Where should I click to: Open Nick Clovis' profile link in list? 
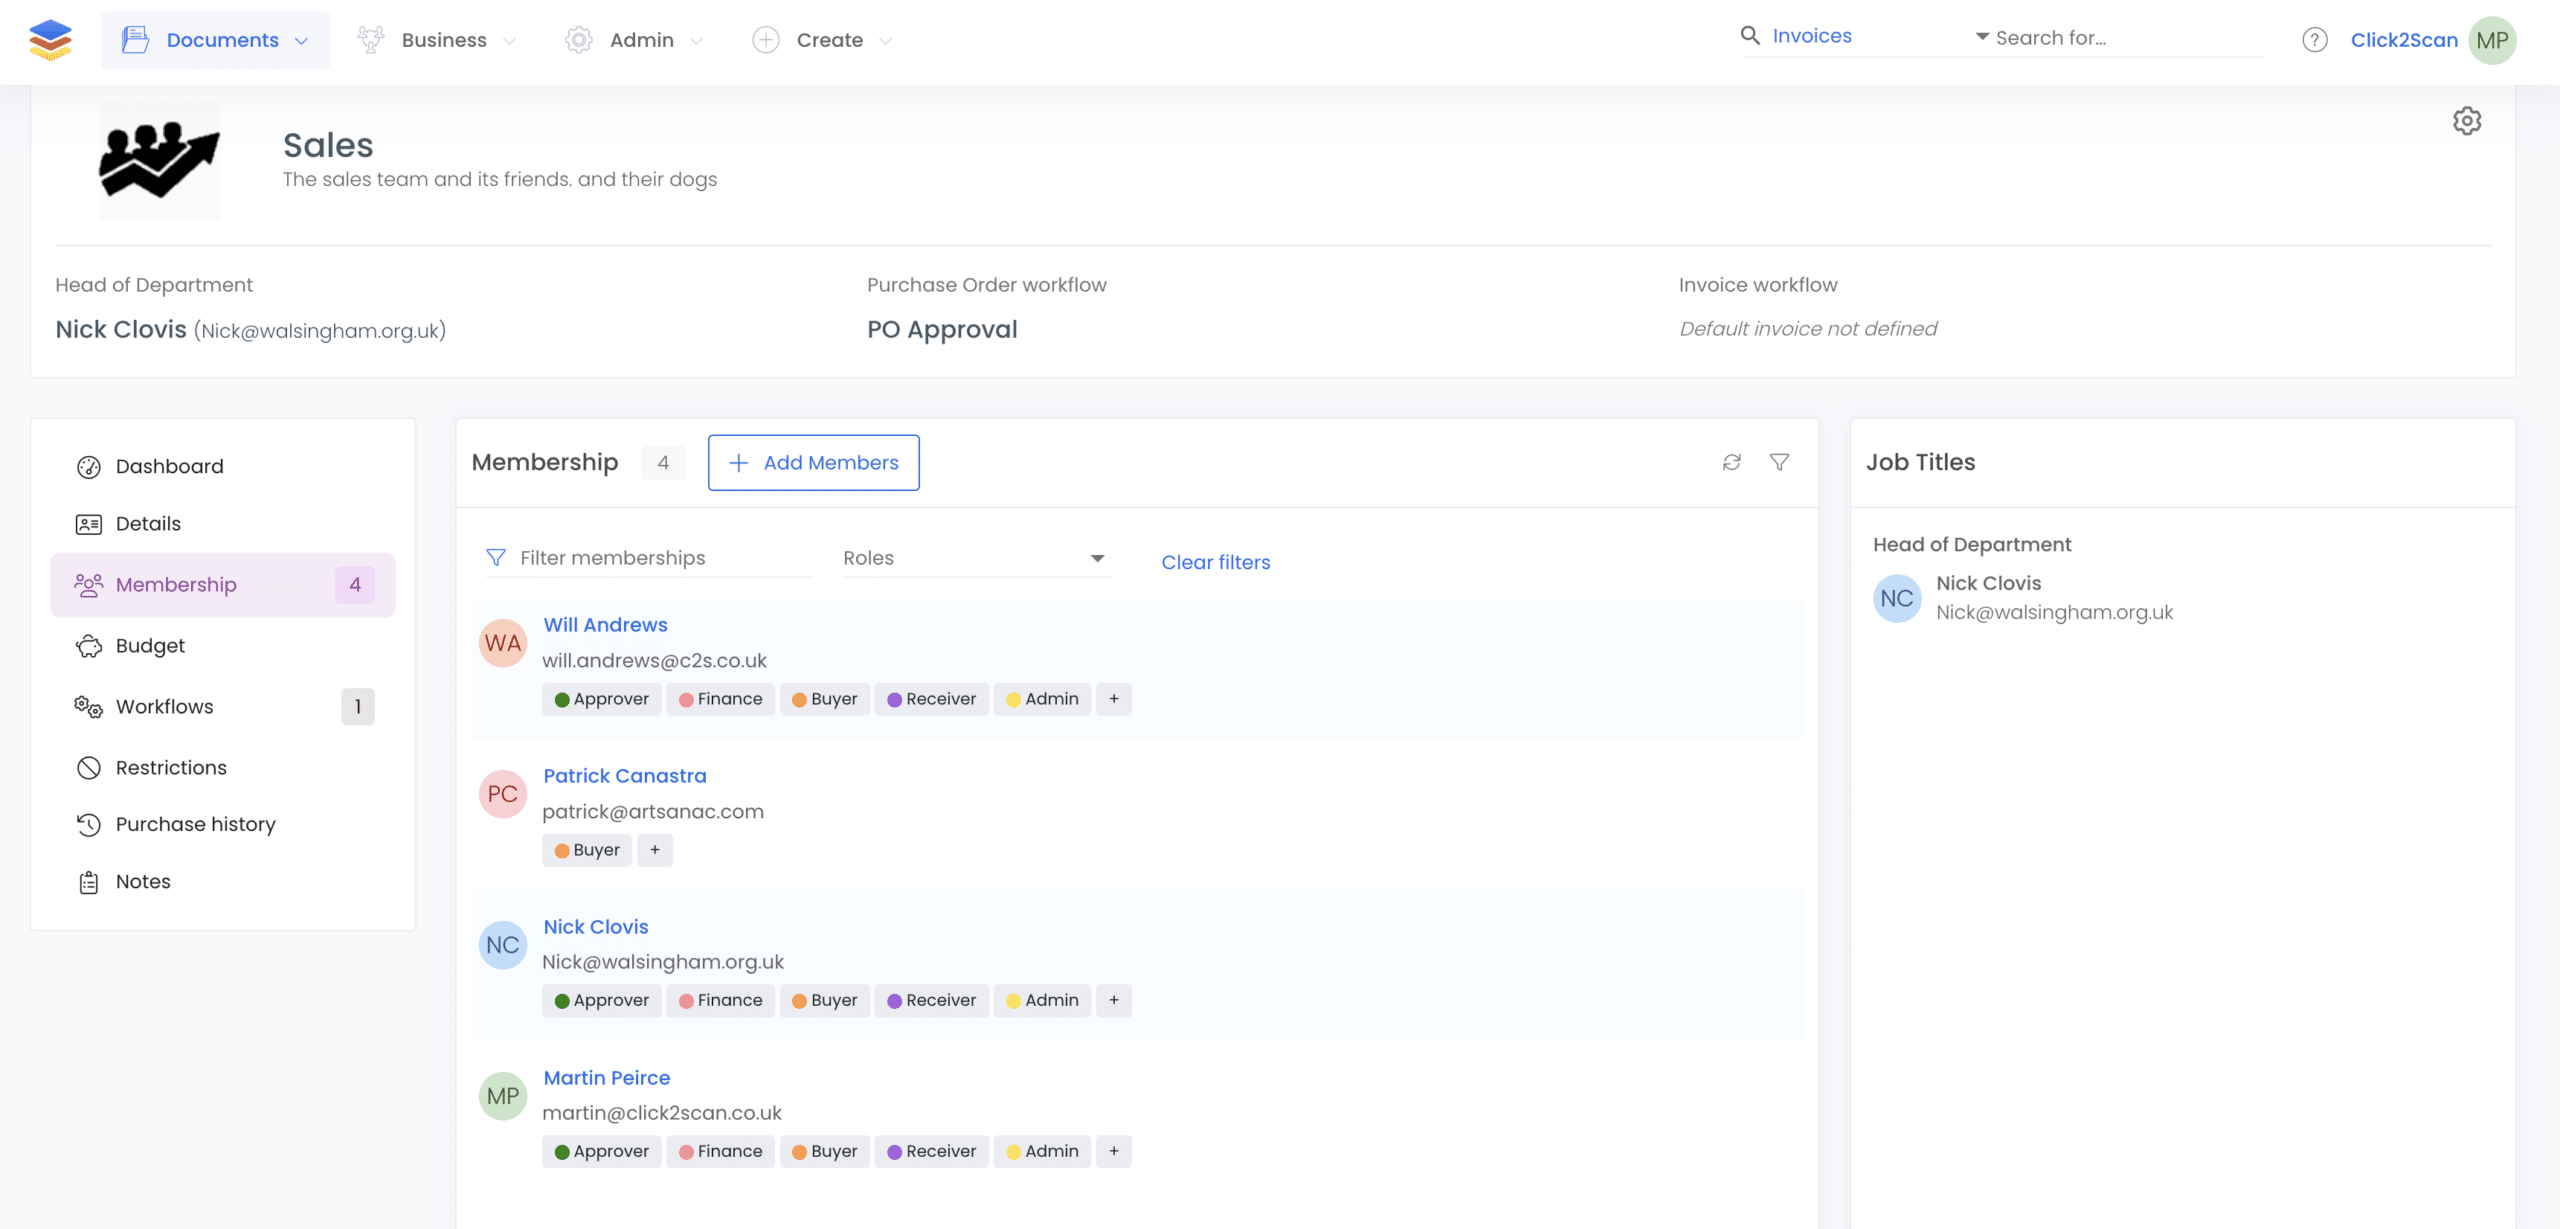coord(595,927)
